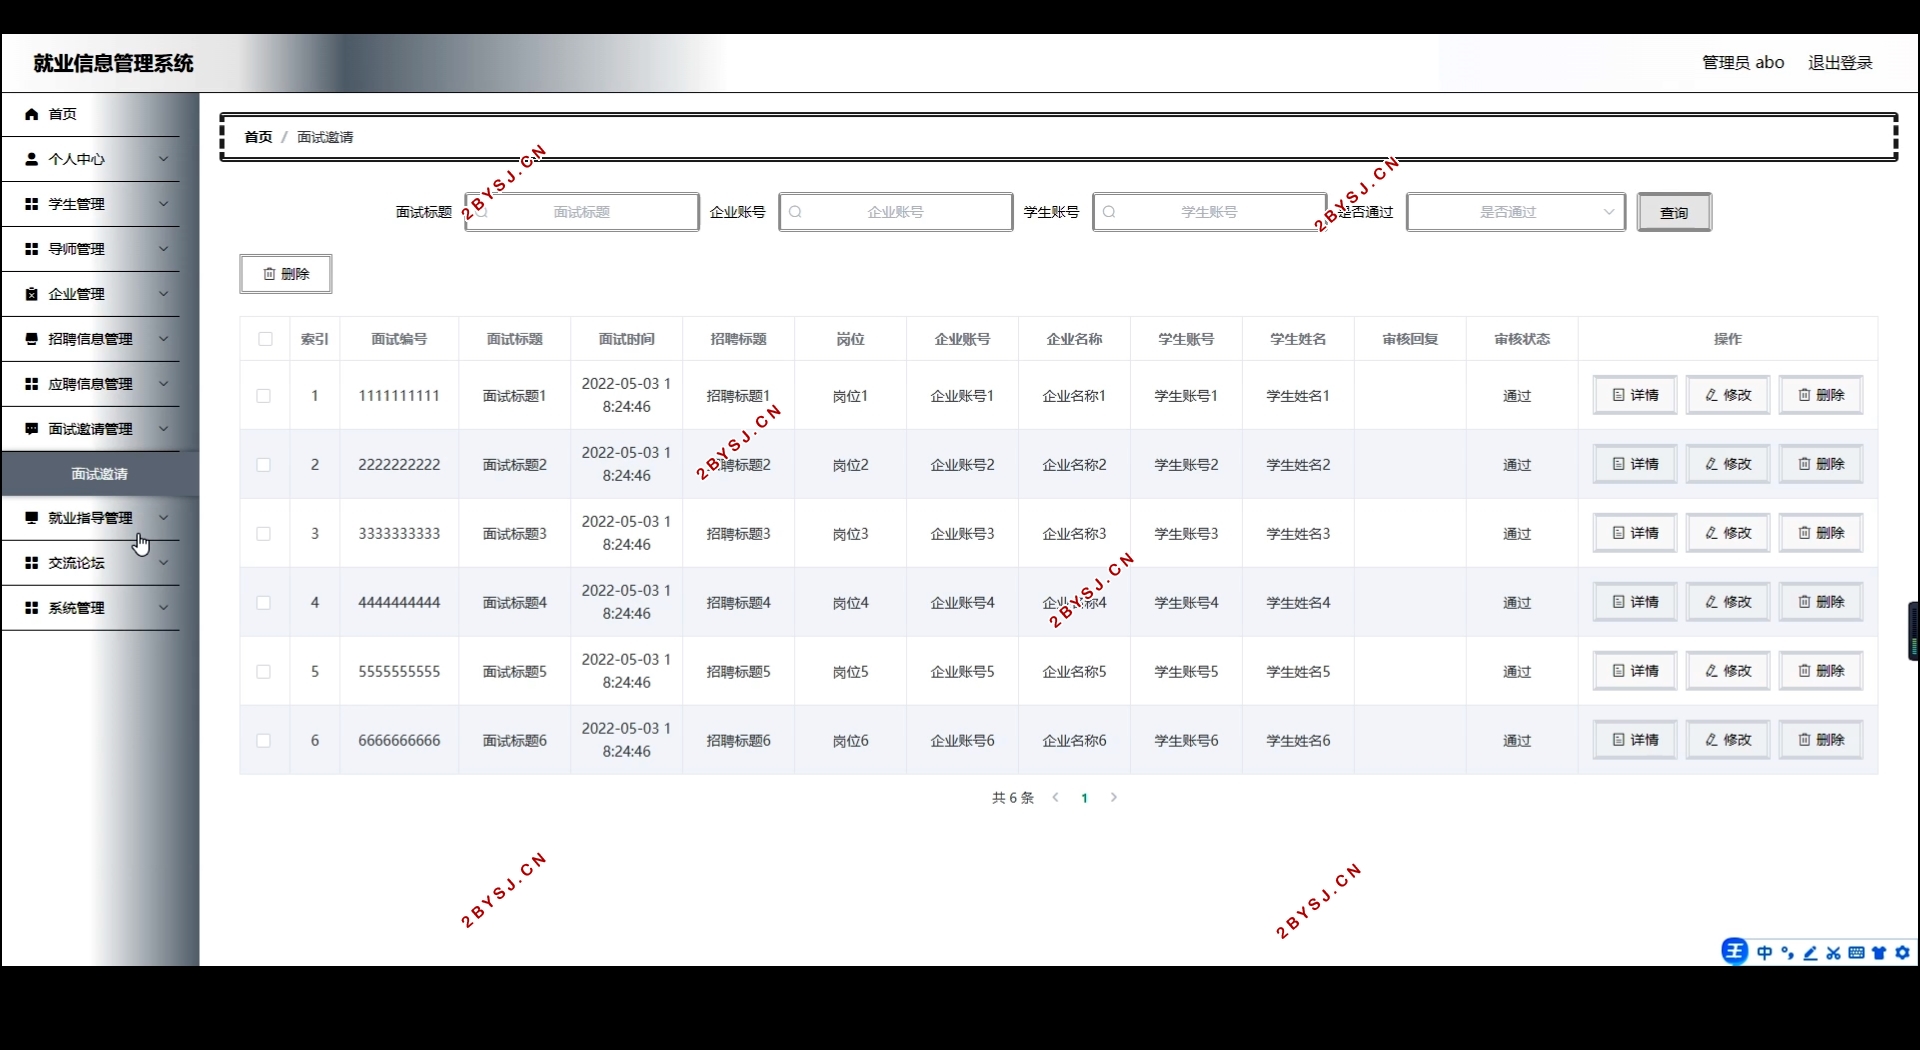This screenshot has height=1050, width=1920.
Task: Click the grid icon for 学生管理
Action: click(x=32, y=204)
